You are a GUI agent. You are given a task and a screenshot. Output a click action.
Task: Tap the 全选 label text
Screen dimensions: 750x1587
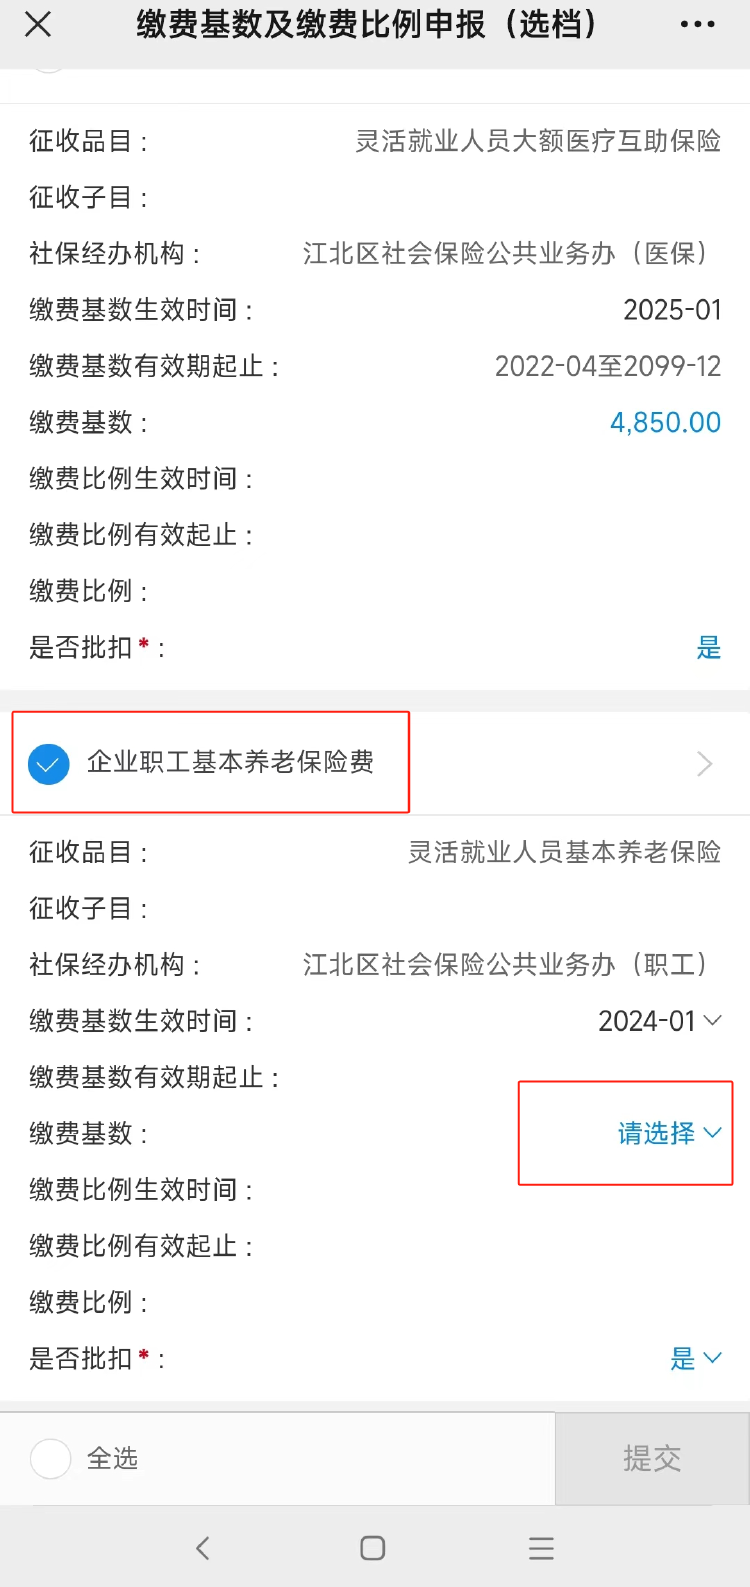pyautogui.click(x=112, y=1459)
